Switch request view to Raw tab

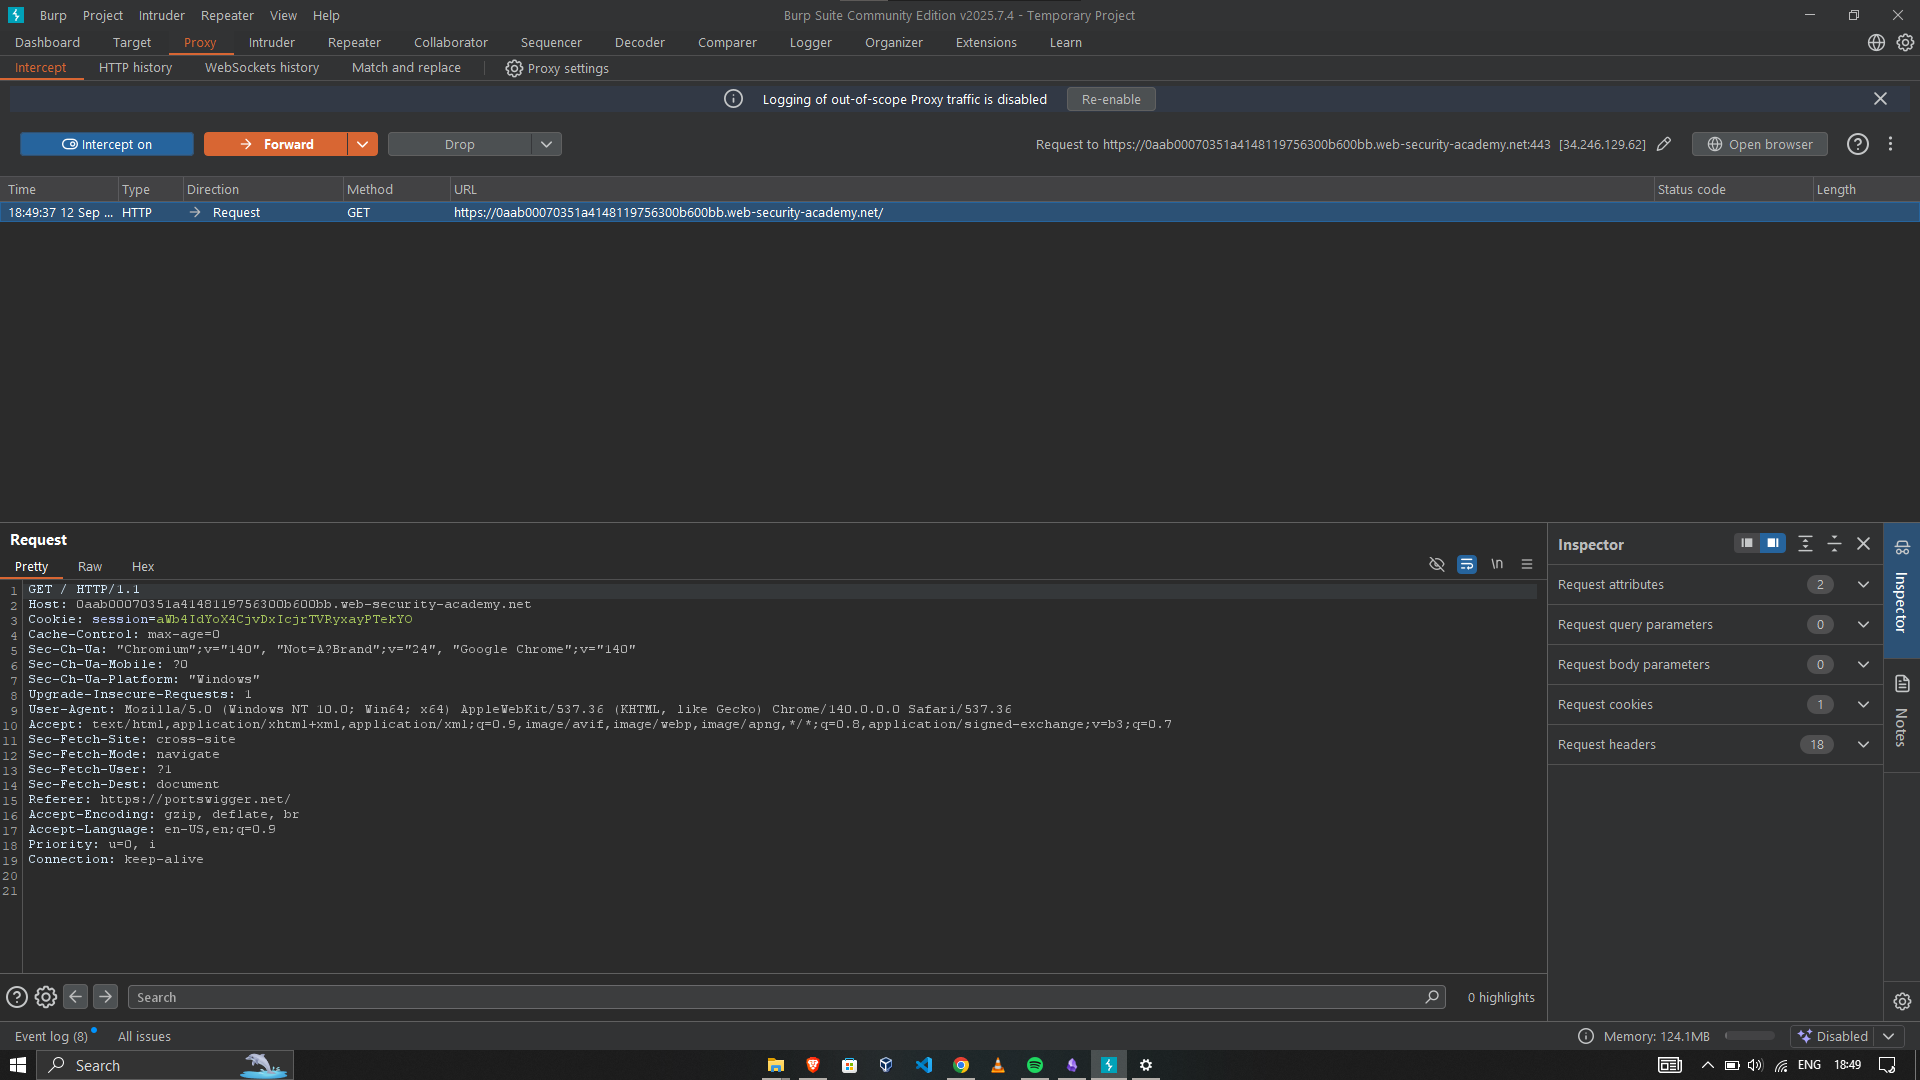90,566
